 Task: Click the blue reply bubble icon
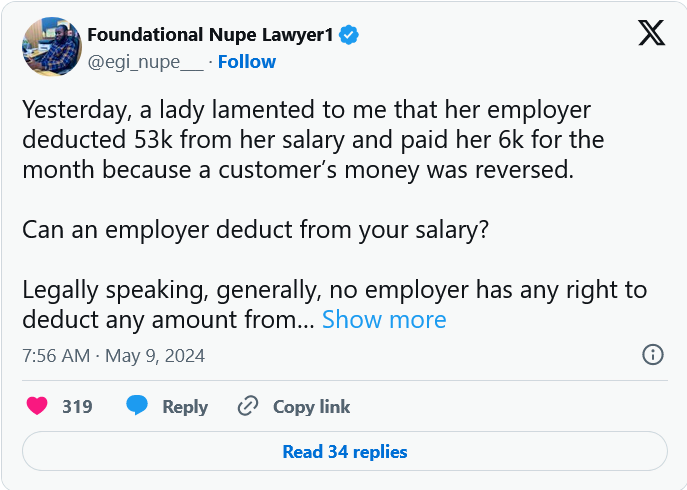click(137, 406)
